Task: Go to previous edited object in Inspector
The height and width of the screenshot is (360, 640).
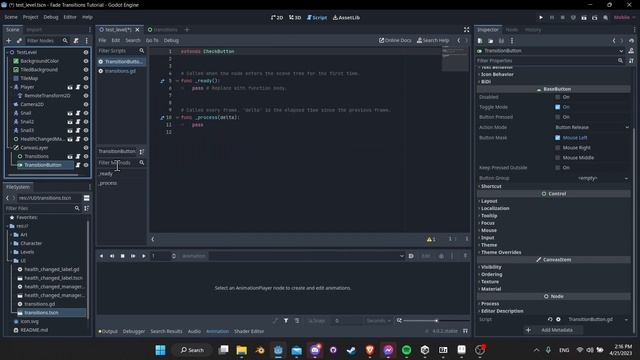Action: coord(614,41)
